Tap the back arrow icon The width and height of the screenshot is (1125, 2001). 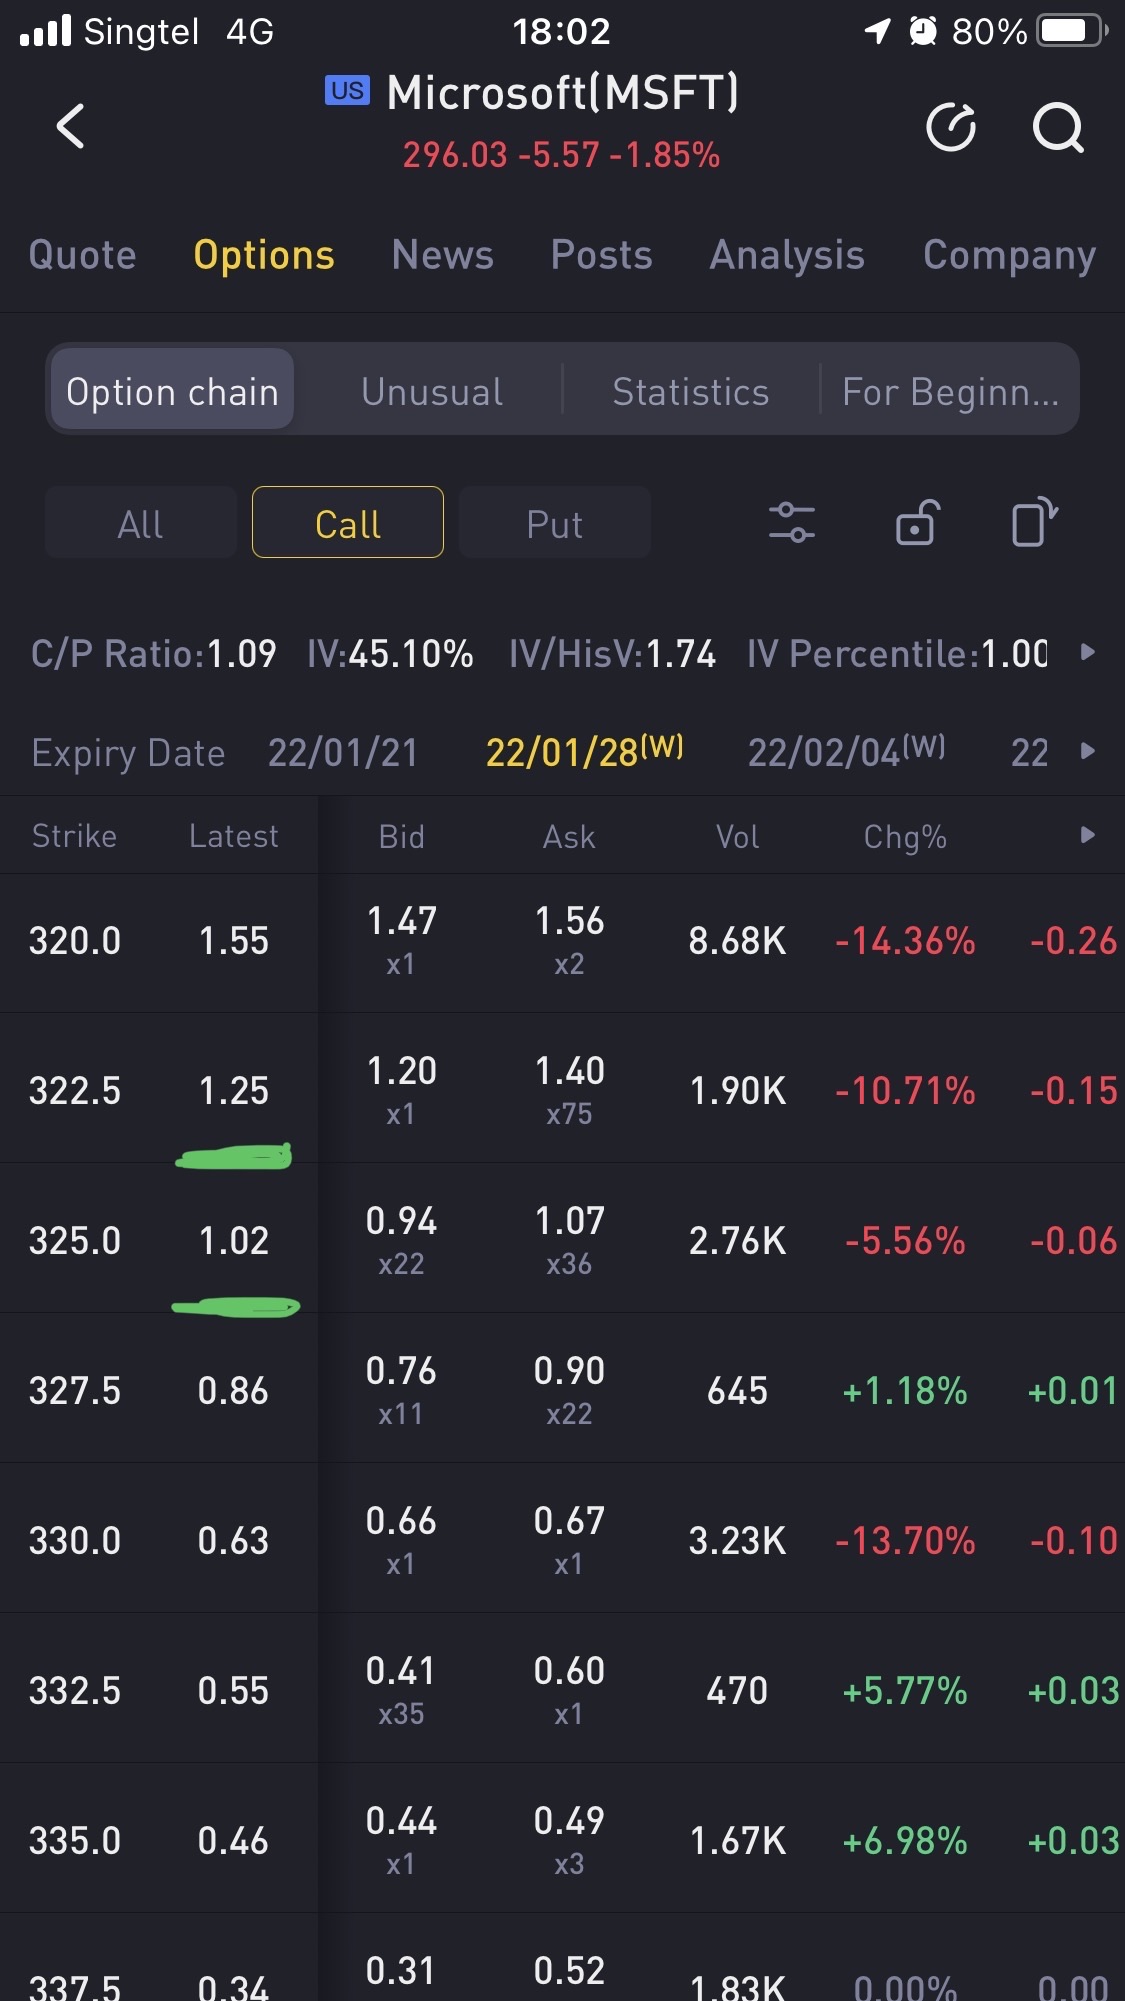pos(71,127)
